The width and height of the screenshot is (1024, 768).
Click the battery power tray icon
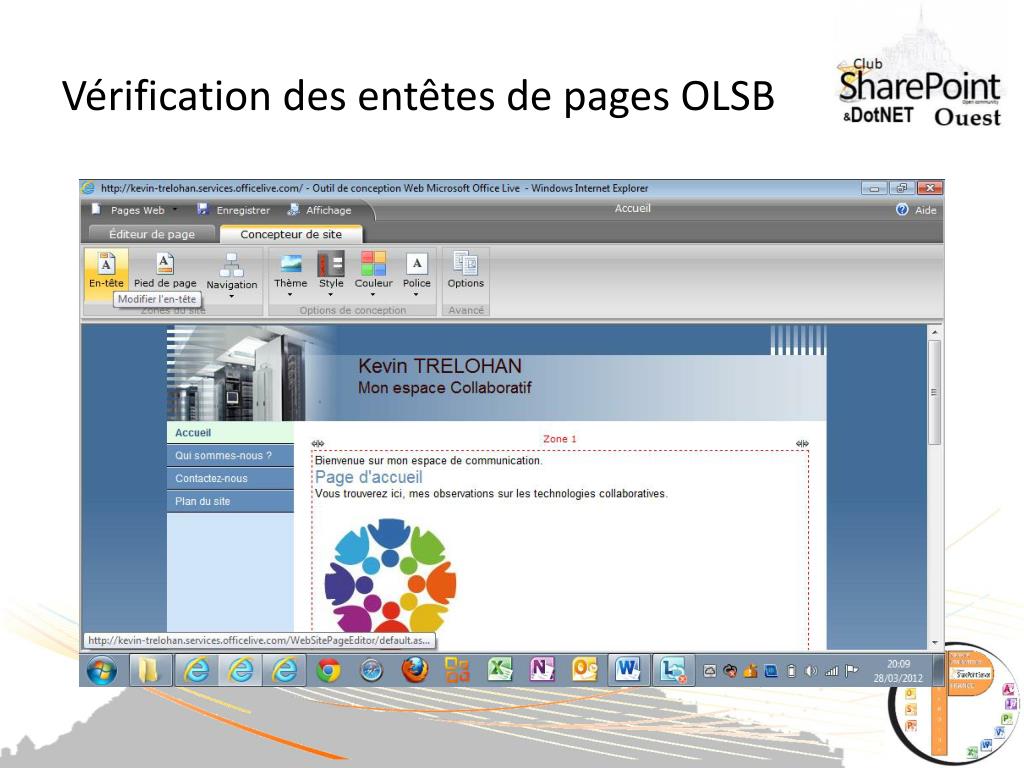click(792, 671)
